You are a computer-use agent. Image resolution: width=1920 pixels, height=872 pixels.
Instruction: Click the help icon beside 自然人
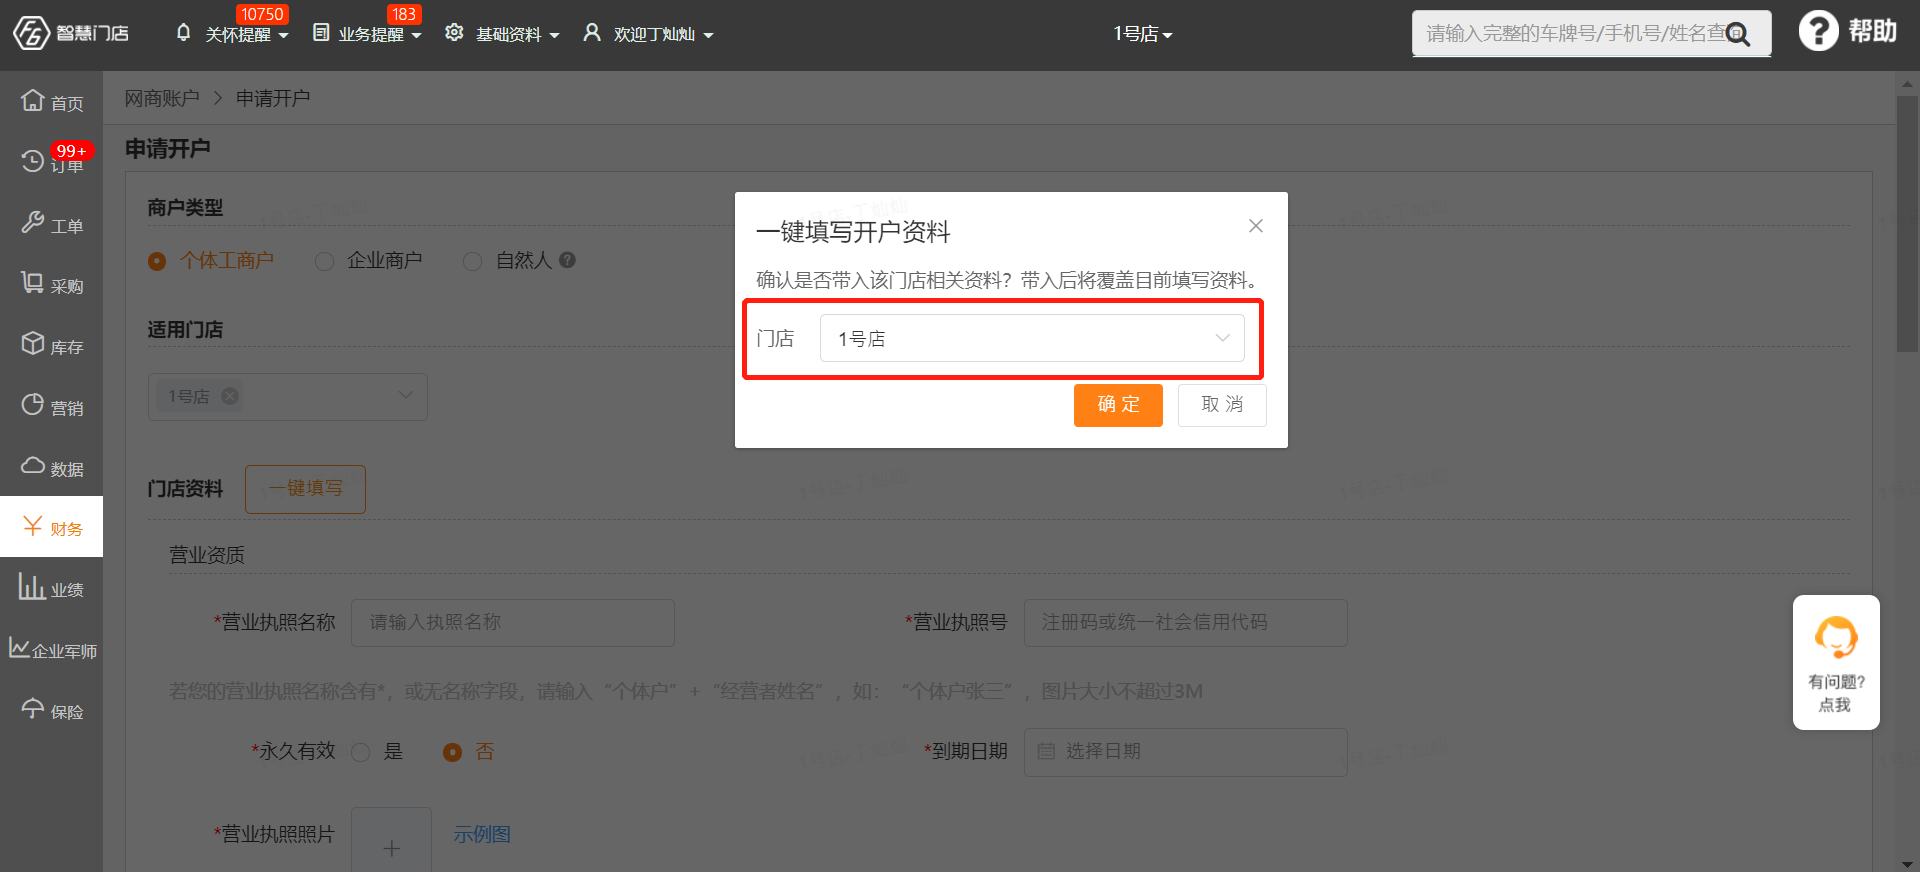coord(567,260)
